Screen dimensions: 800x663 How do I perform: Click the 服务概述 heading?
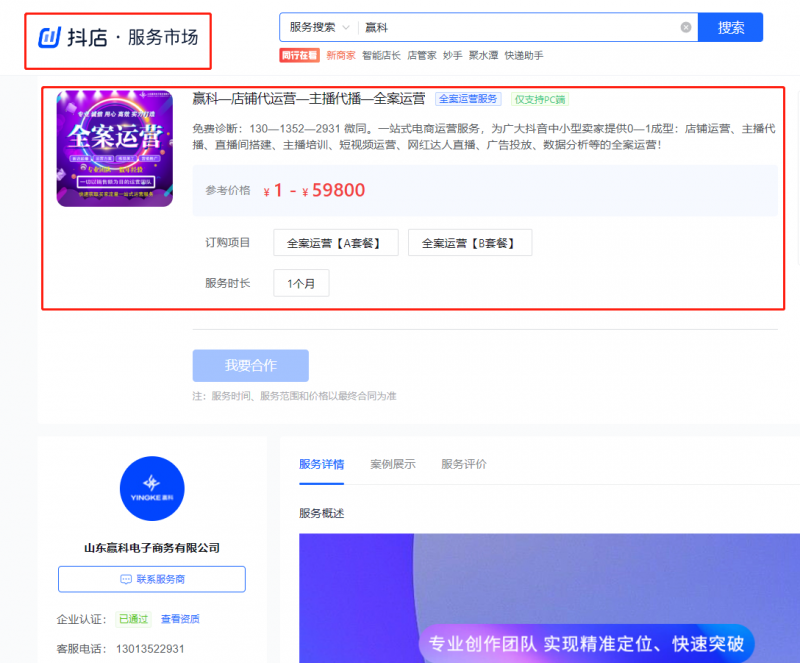[x=321, y=513]
